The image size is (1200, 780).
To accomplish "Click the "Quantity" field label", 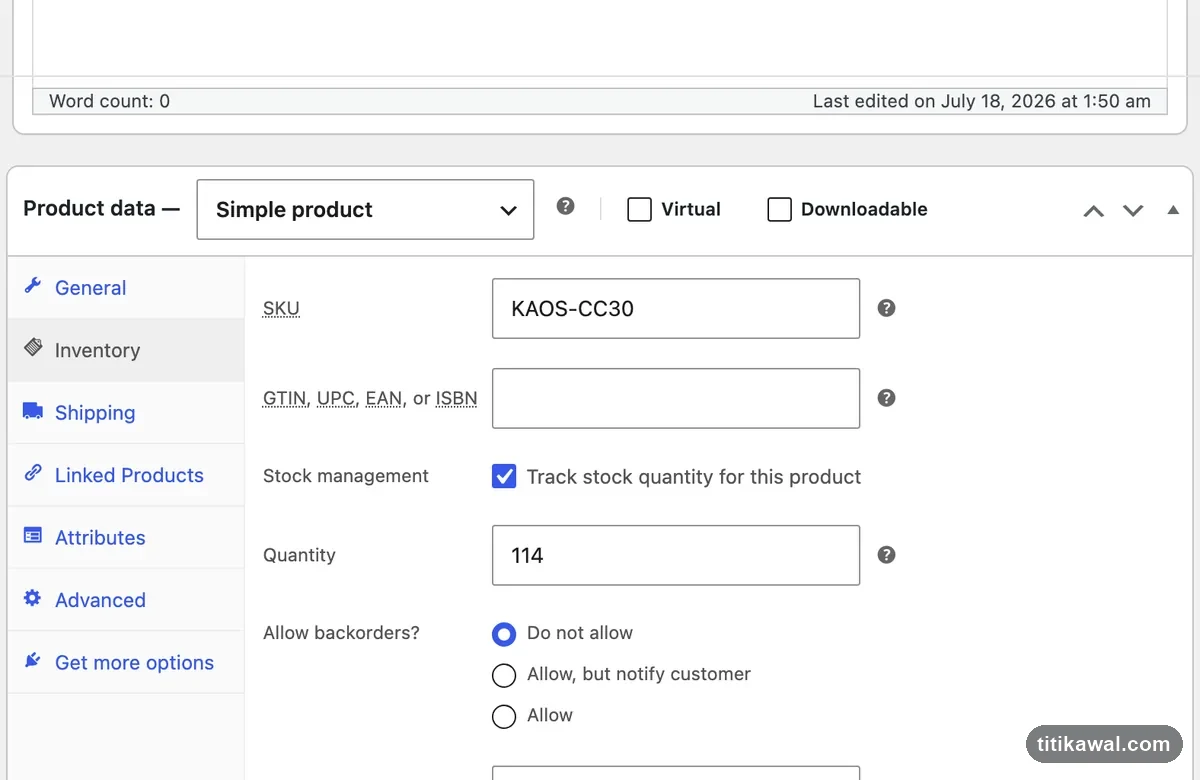I will tap(299, 555).
